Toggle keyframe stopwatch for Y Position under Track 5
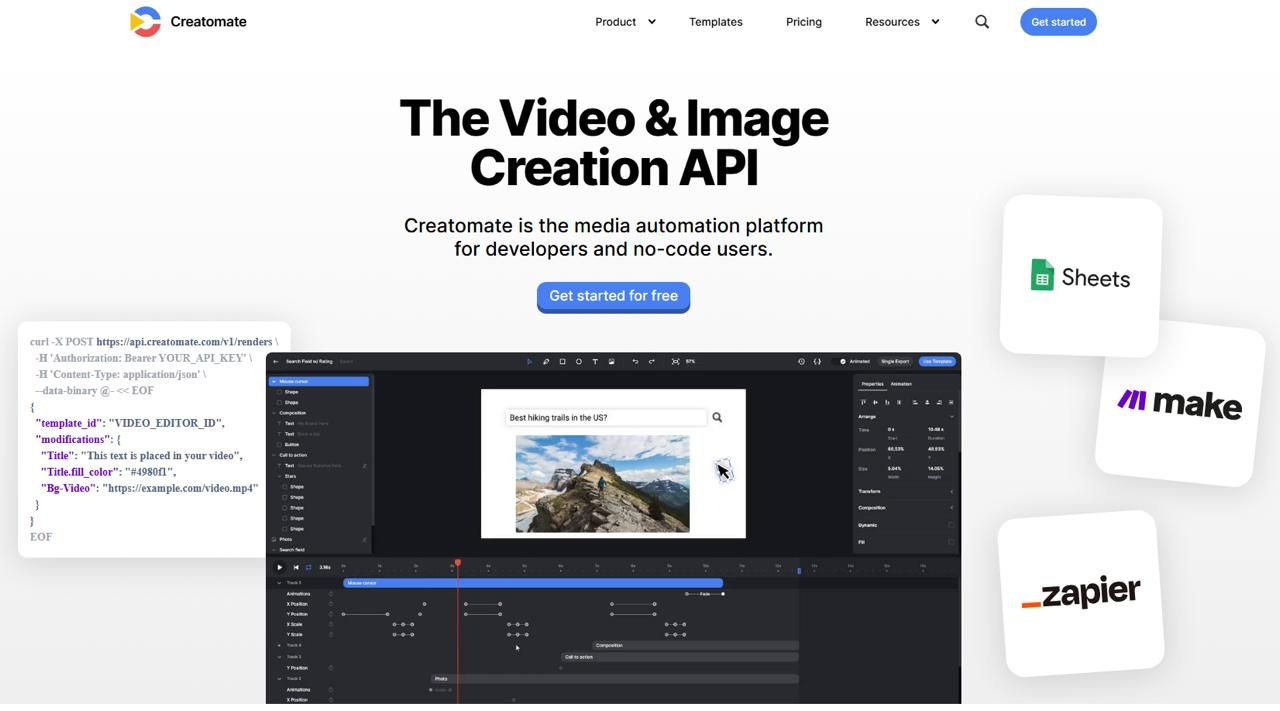 click(331, 614)
